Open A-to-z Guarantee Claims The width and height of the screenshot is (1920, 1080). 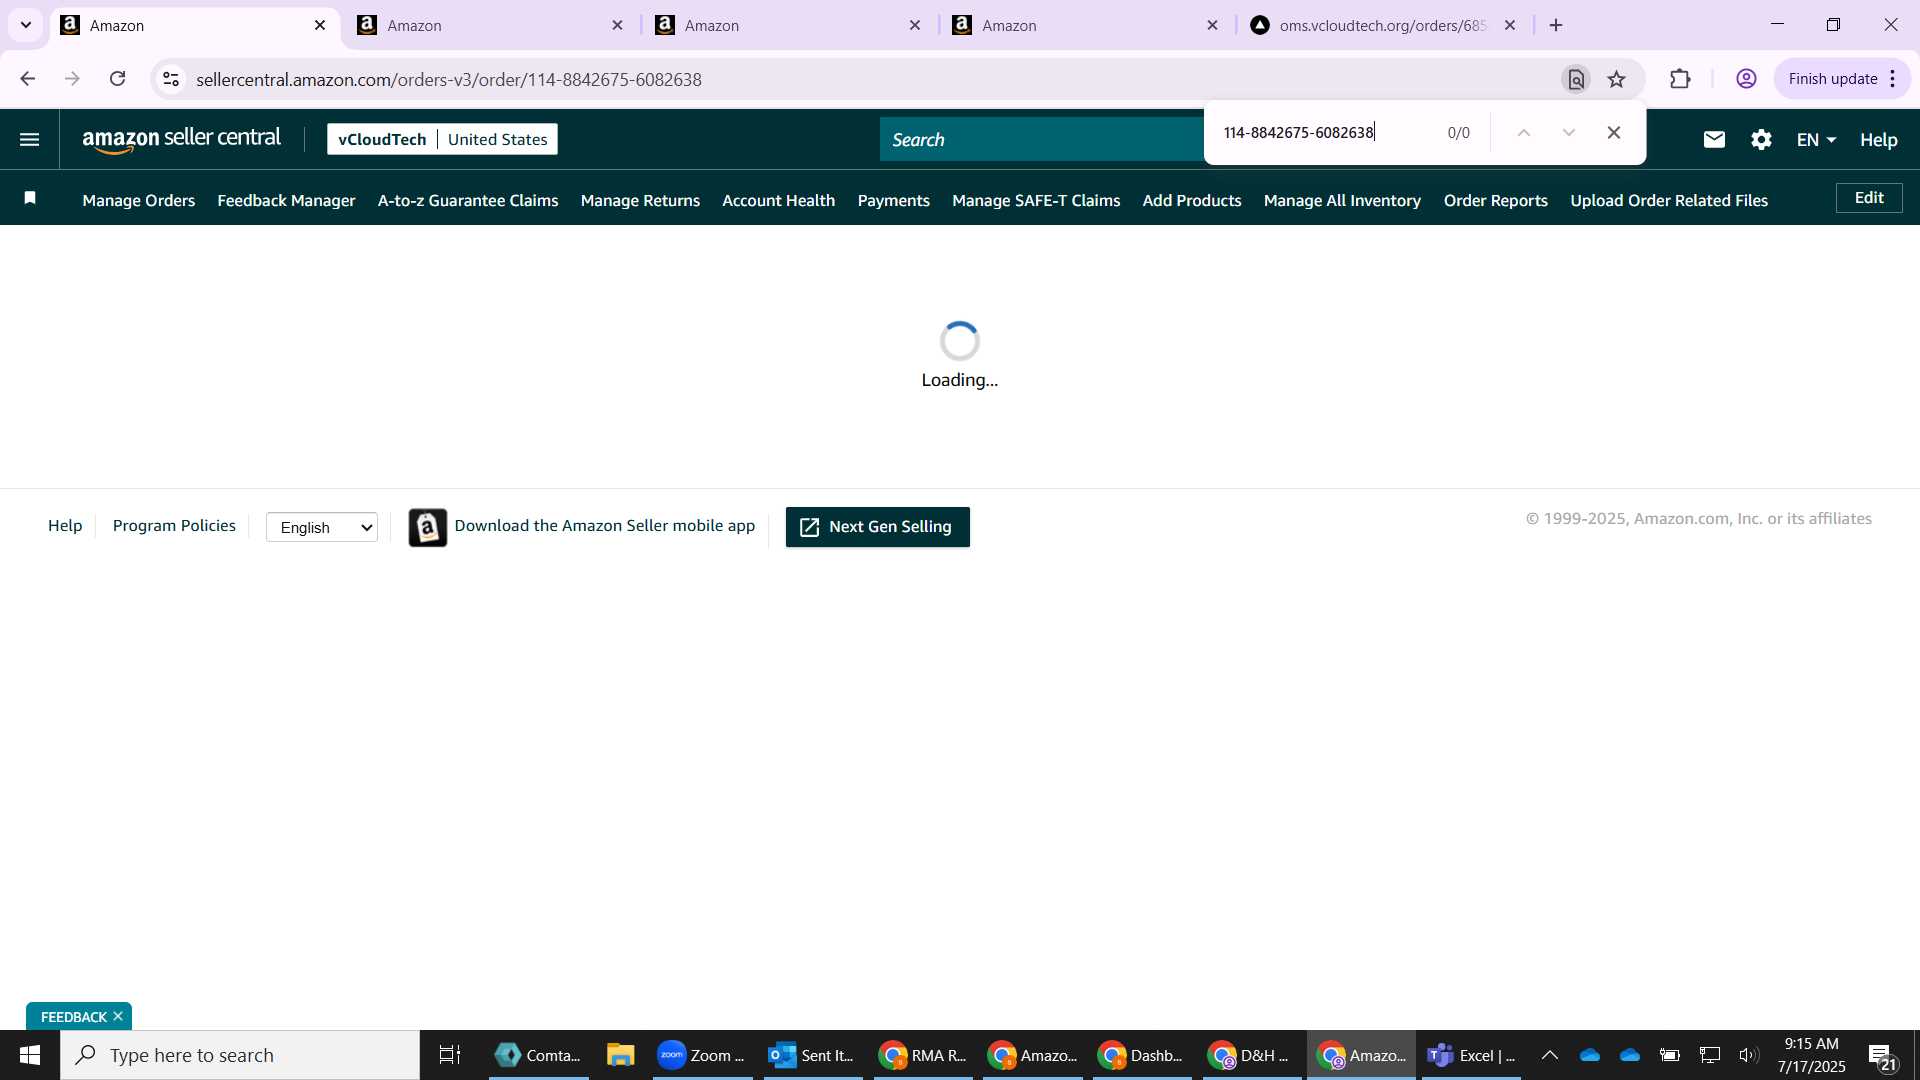point(468,200)
